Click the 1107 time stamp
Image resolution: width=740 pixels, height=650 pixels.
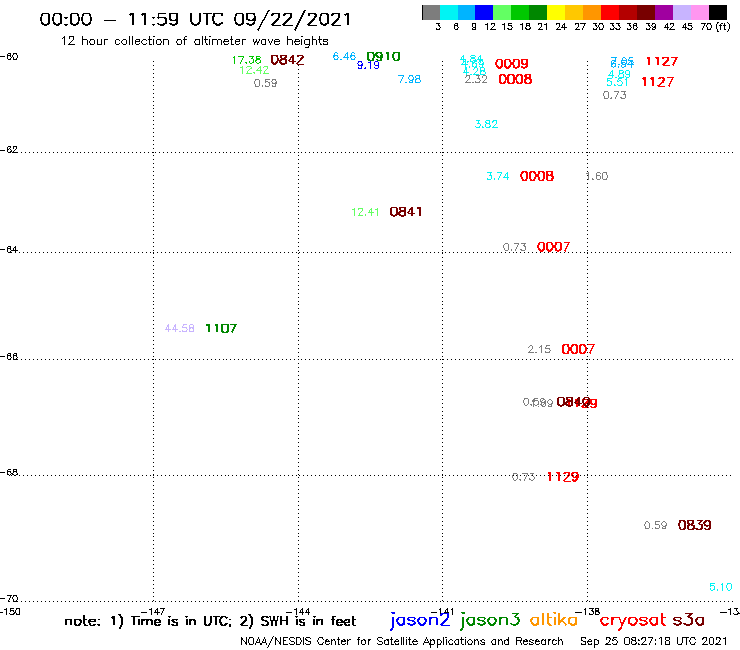221,328
